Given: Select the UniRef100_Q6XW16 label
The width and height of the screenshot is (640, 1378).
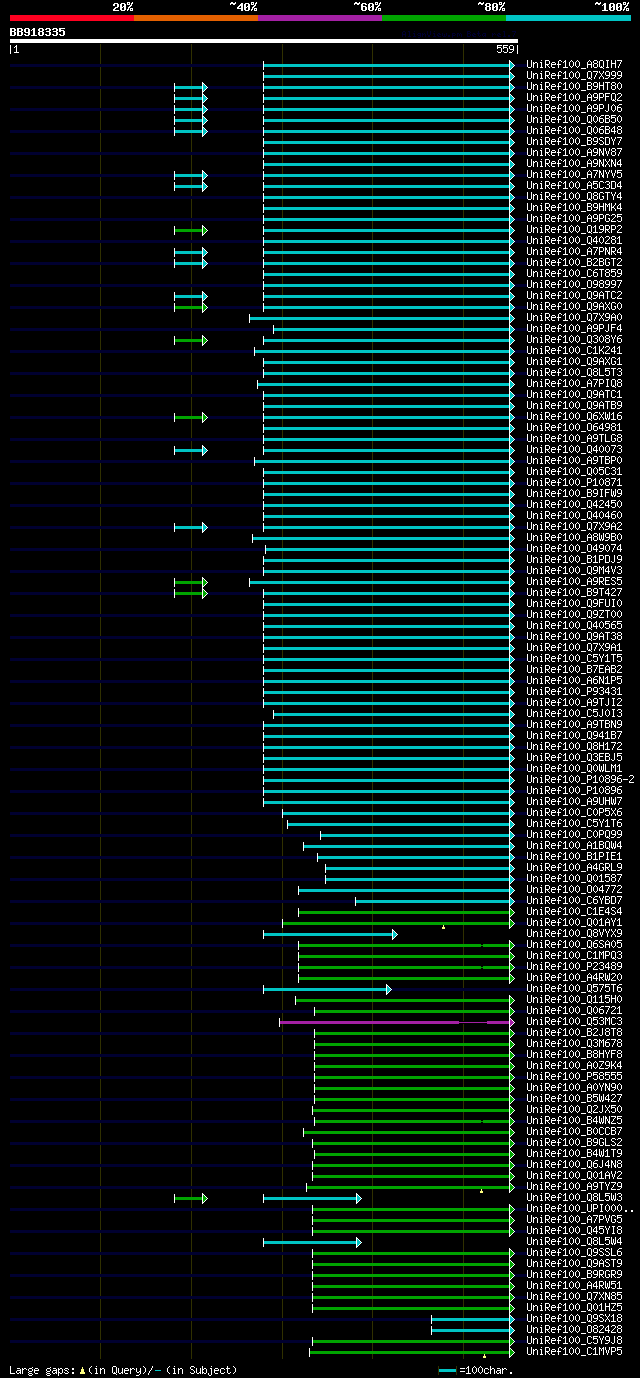Looking at the screenshot, I should tap(575, 416).
